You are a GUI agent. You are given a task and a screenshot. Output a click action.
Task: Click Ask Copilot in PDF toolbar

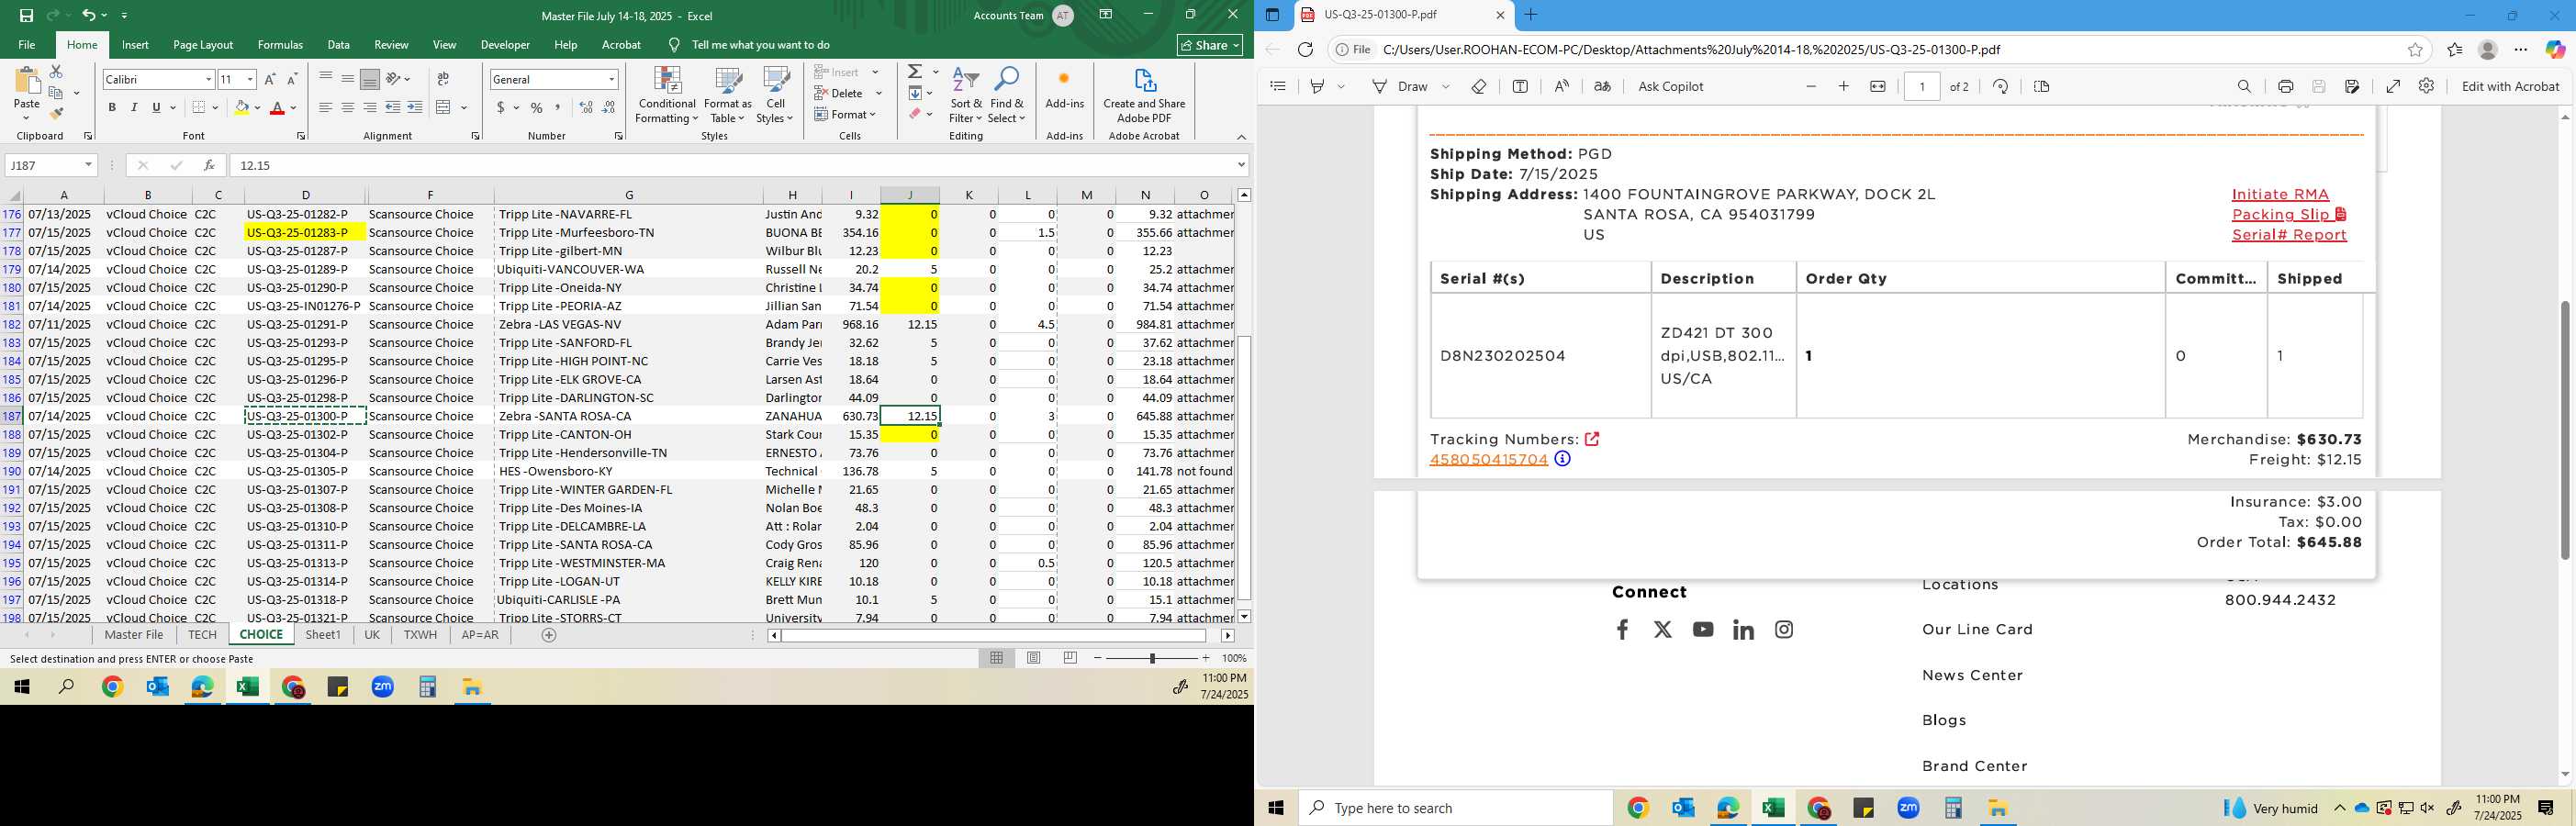1670,86
